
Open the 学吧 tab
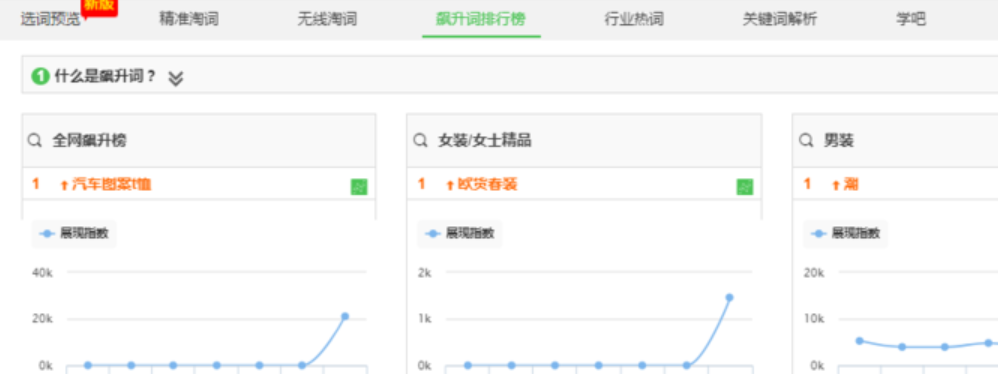click(x=911, y=19)
